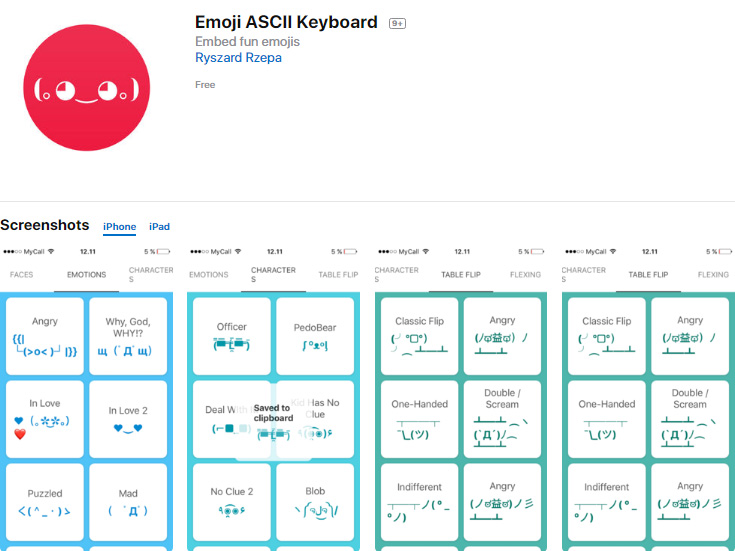Click the 9+ age rating badge
Viewport: 735px width, 551px height.
(x=397, y=23)
